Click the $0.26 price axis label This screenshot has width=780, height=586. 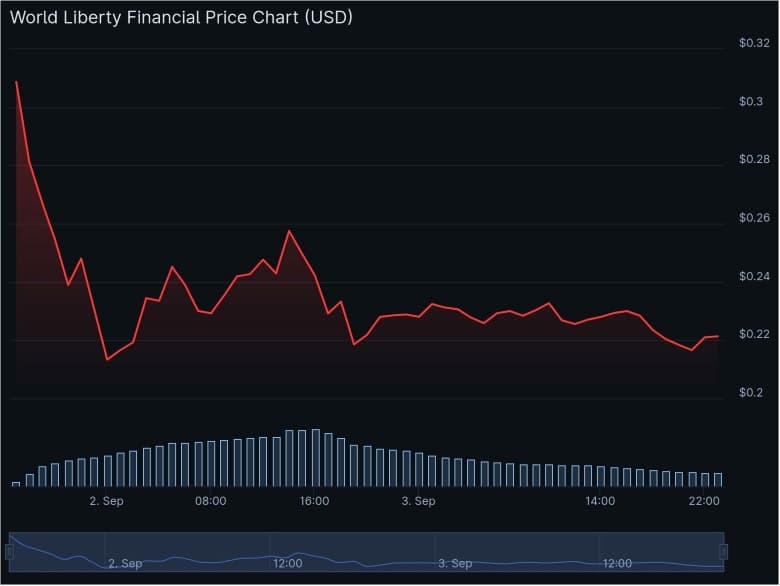pyautogui.click(x=753, y=218)
